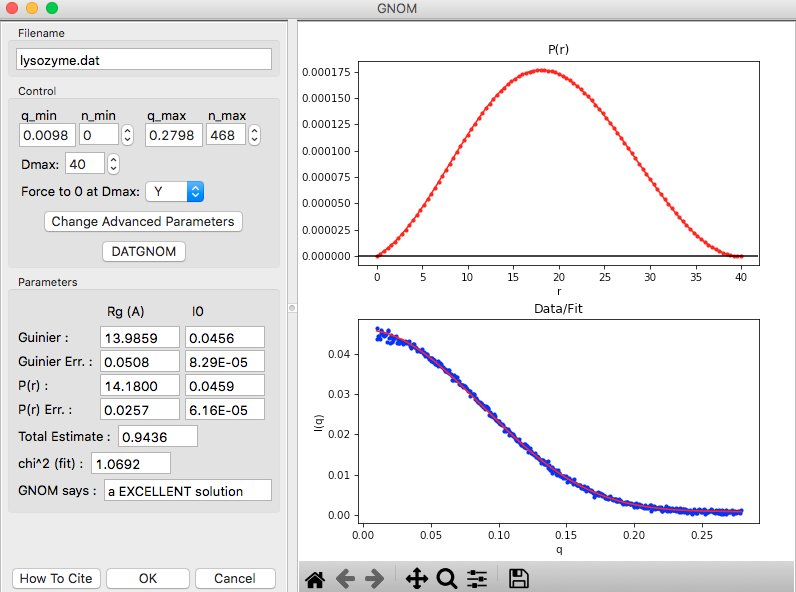Image resolution: width=796 pixels, height=592 pixels.
Task: Dismiss with the Cancel button
Action: click(235, 578)
